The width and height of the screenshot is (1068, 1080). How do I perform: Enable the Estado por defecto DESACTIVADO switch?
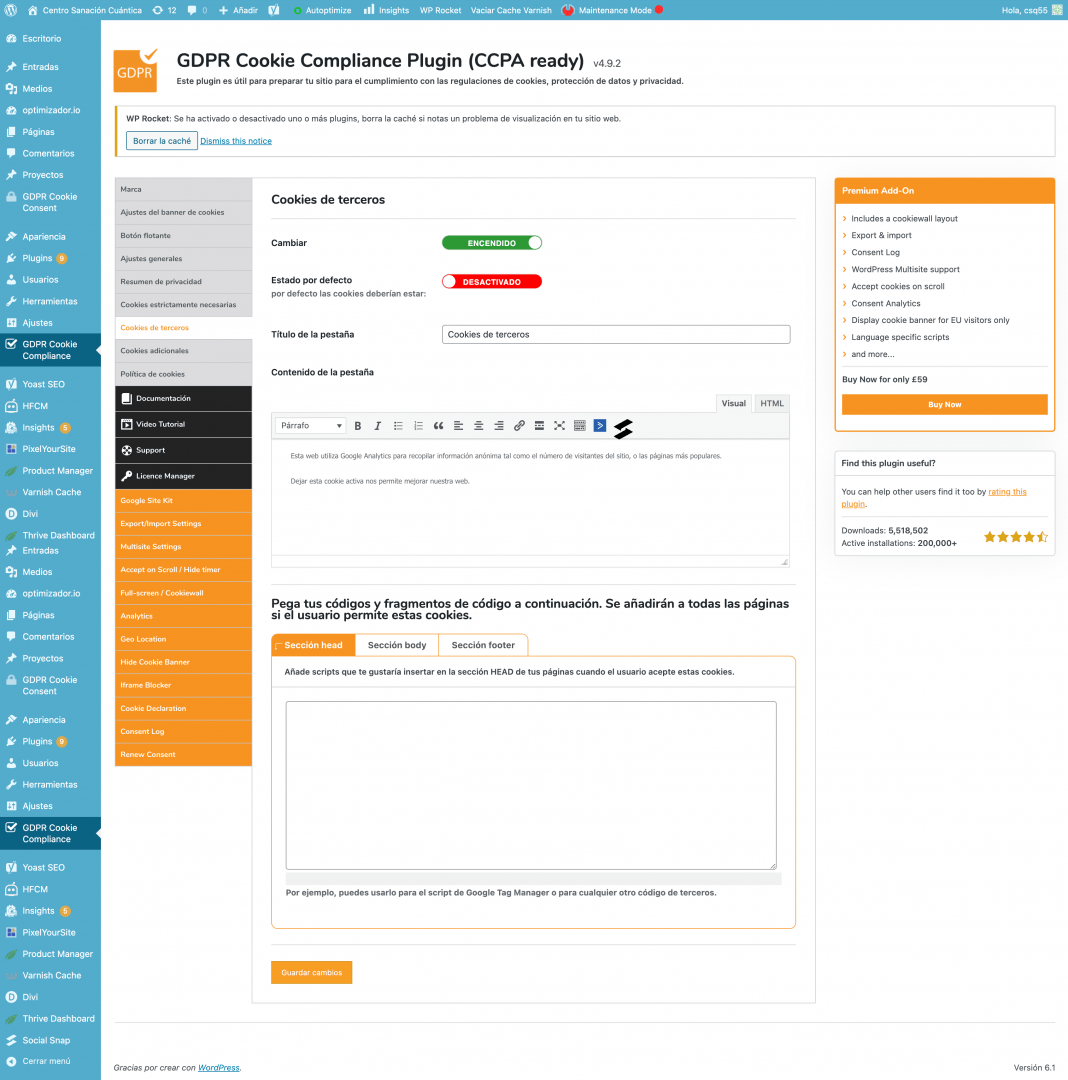pyautogui.click(x=492, y=282)
